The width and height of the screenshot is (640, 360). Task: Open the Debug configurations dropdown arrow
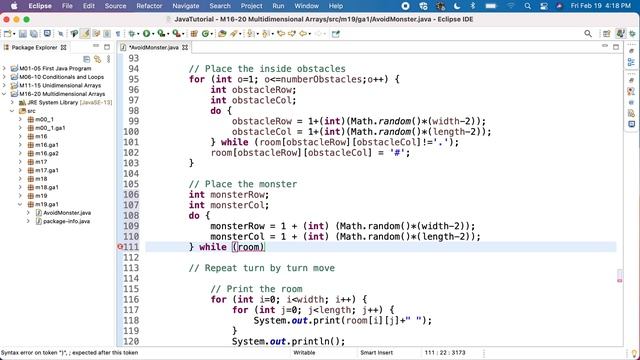coord(138,34)
